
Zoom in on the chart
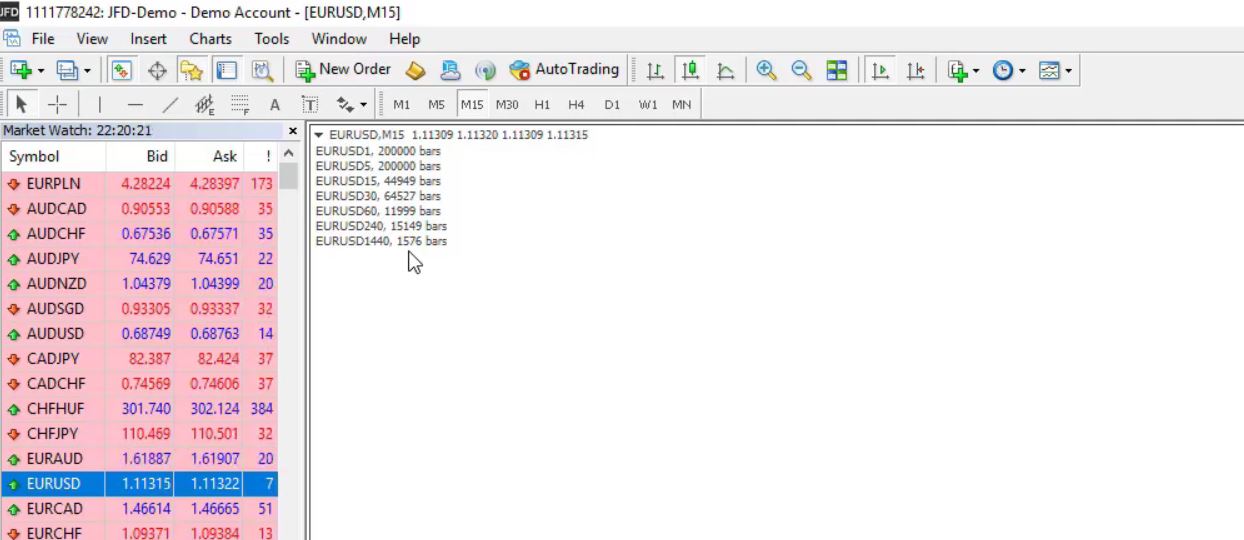click(767, 70)
